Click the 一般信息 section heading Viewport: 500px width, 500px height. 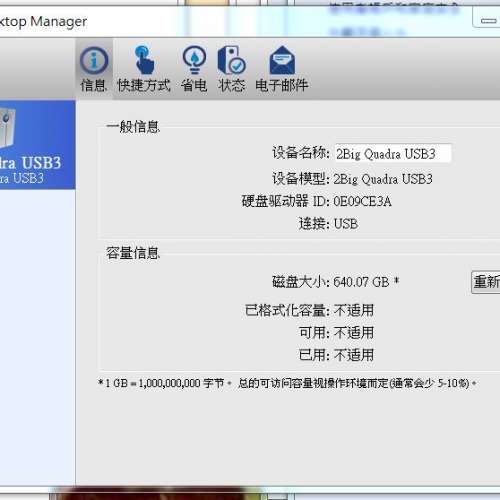coord(133,127)
